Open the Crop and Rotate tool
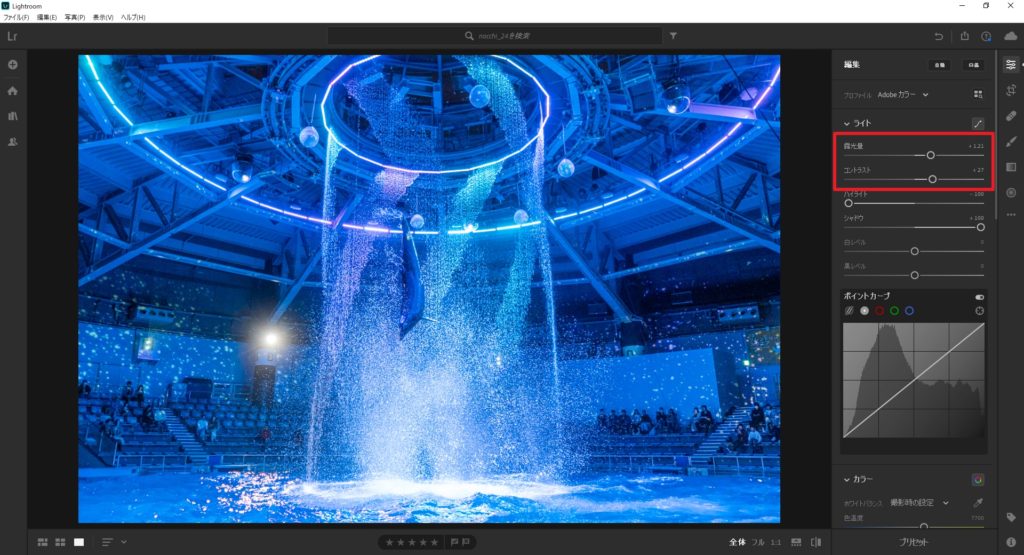Screen dimensions: 1024x555 [x=1010, y=90]
